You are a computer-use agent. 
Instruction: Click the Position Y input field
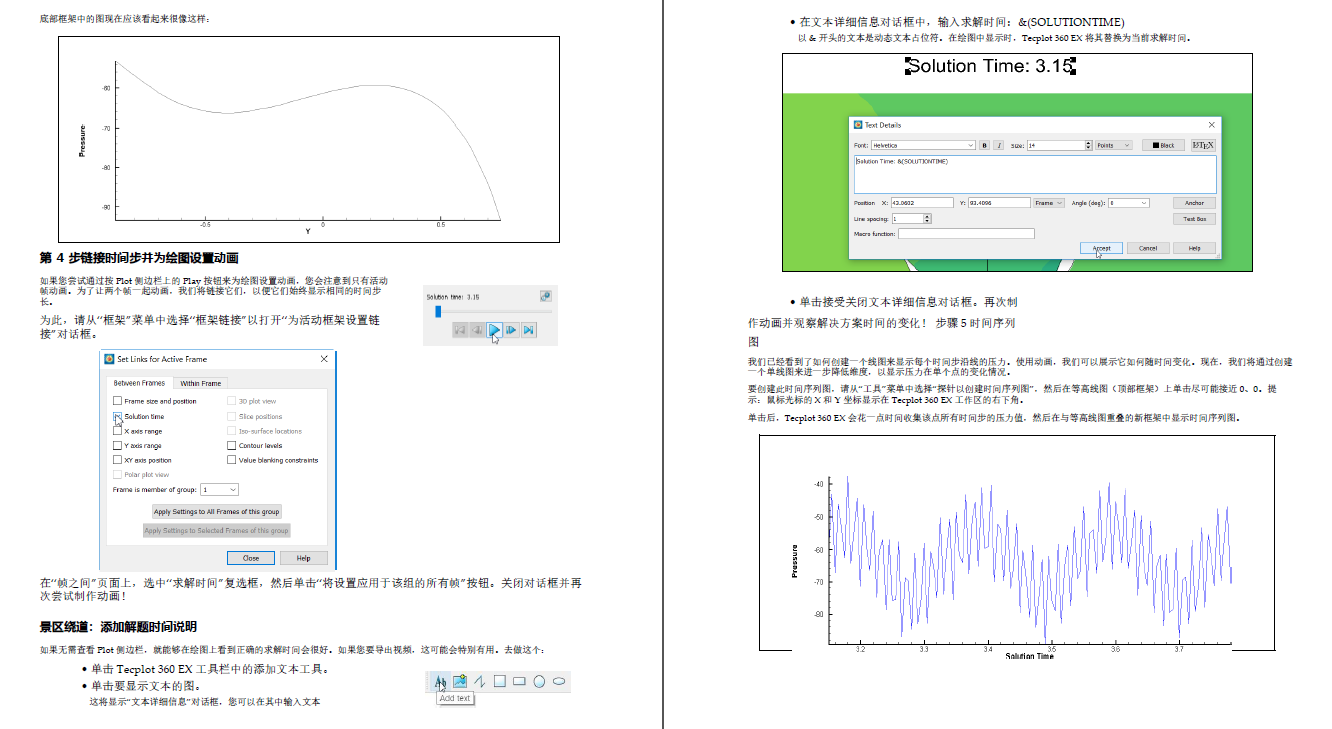pos(1000,203)
